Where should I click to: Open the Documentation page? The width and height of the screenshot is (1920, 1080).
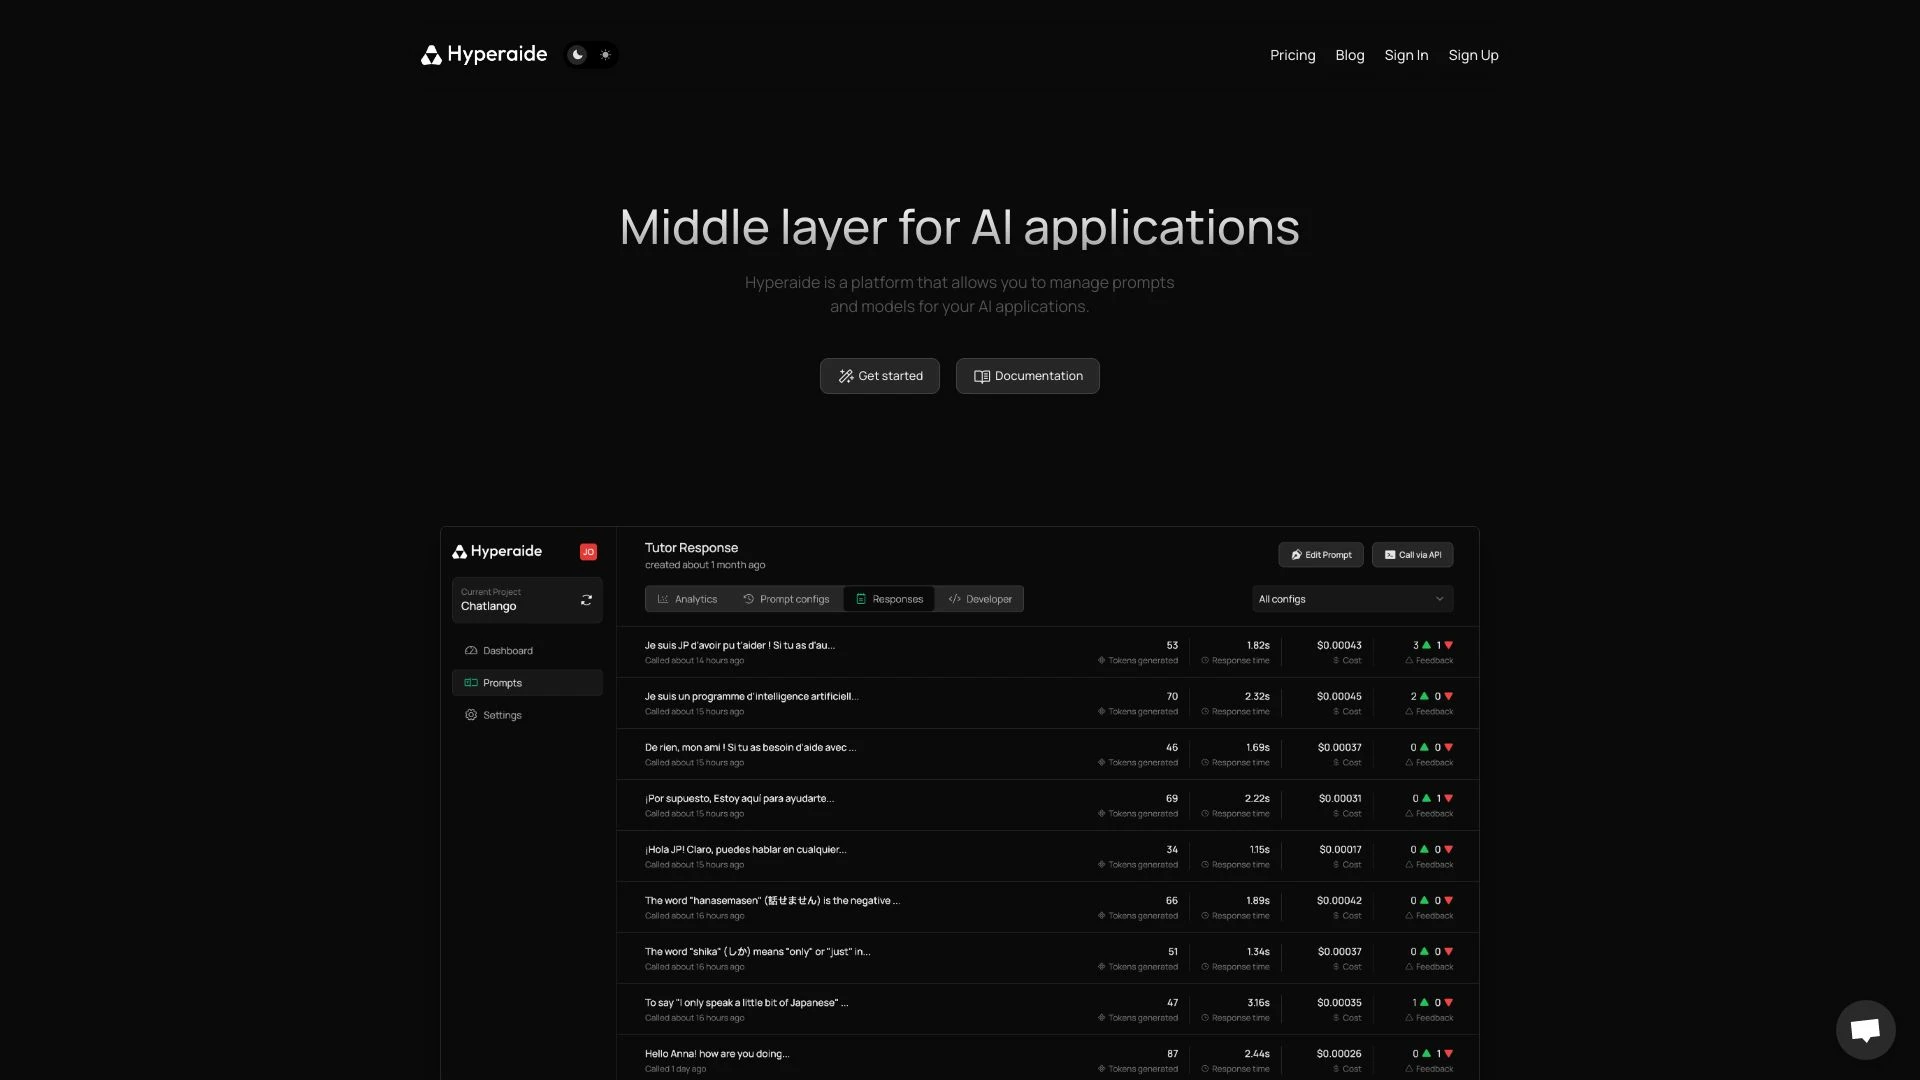1027,375
